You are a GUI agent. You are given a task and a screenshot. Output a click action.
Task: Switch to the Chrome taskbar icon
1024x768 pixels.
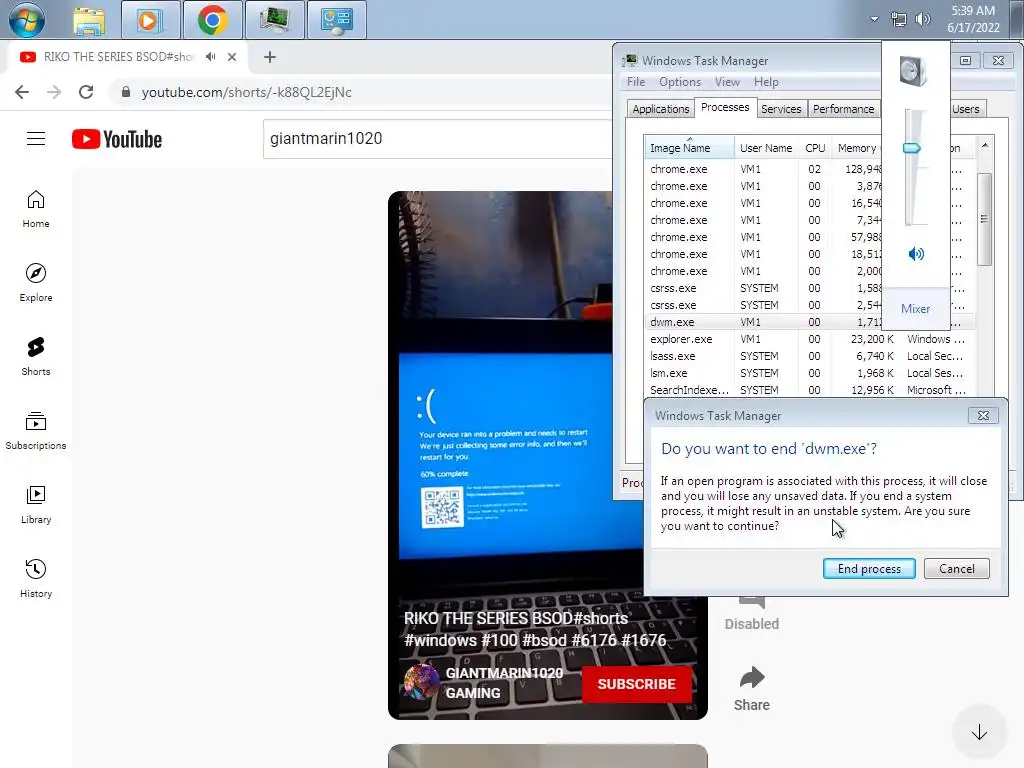[212, 20]
